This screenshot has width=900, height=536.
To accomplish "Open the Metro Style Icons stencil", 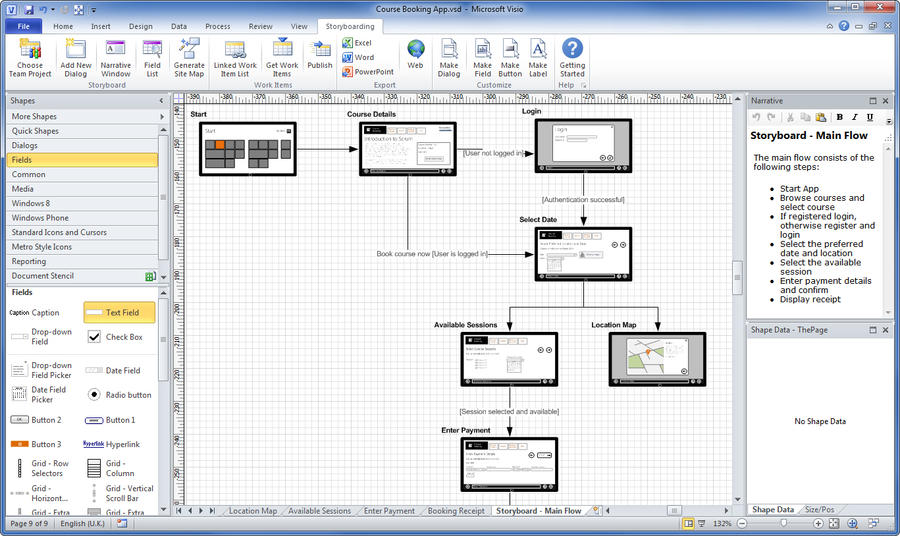I will click(x=82, y=247).
